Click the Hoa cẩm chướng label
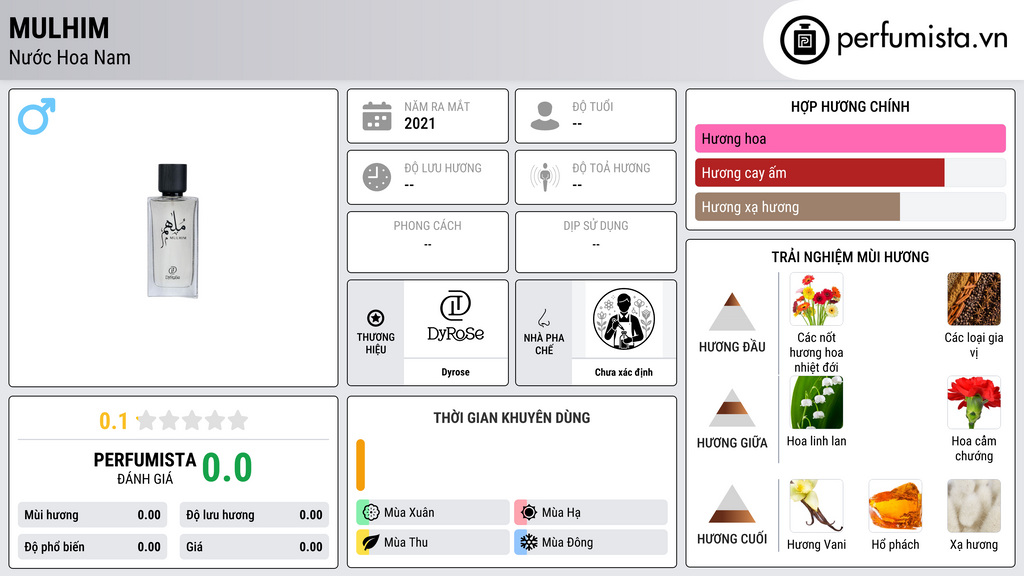 click(x=974, y=449)
